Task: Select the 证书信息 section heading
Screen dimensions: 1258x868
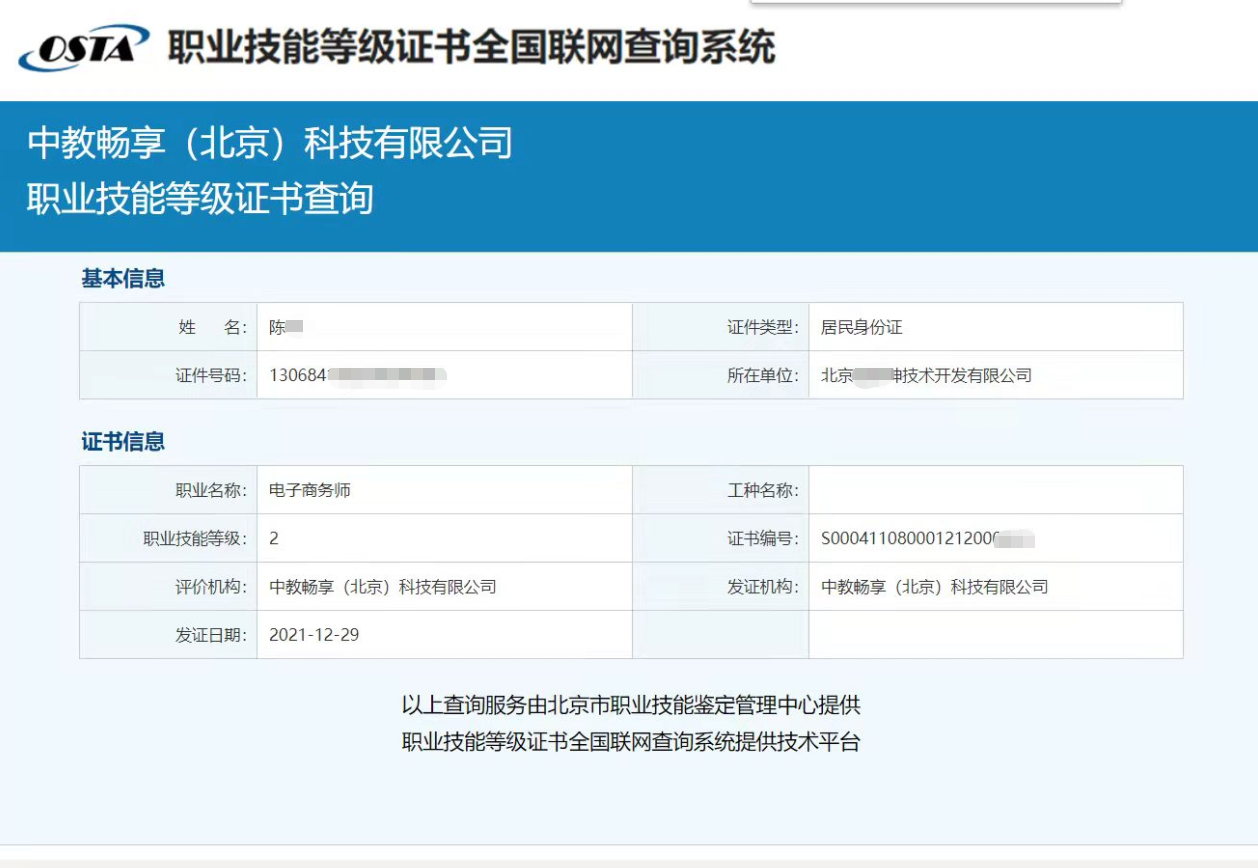Action: pos(123,442)
